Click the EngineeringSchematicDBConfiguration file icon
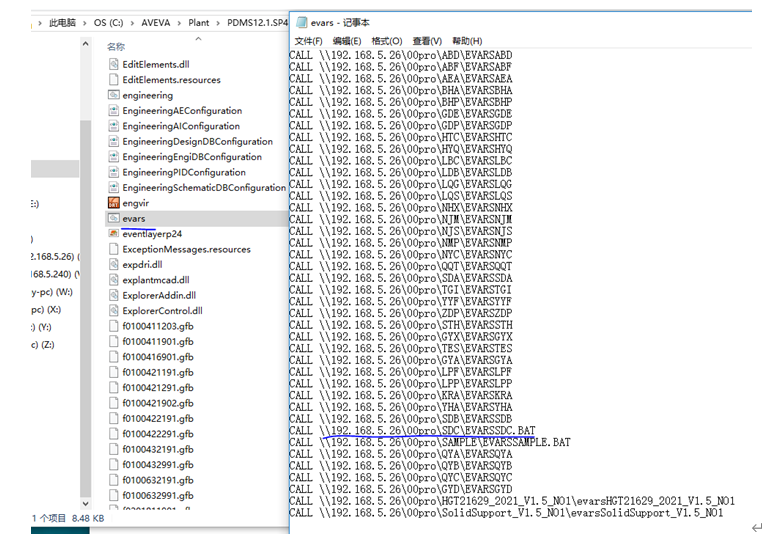Viewport: 762px width, 535px height. 114,188
